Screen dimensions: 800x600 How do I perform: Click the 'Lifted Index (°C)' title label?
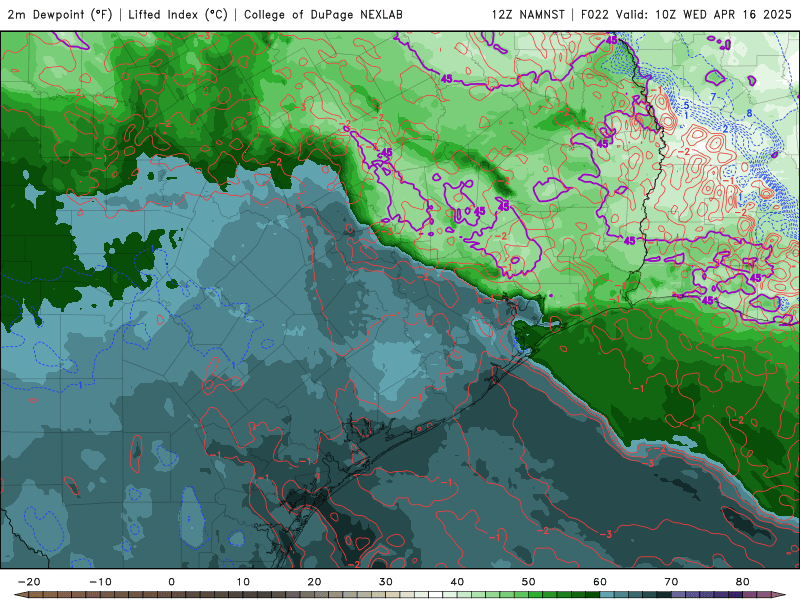click(178, 14)
